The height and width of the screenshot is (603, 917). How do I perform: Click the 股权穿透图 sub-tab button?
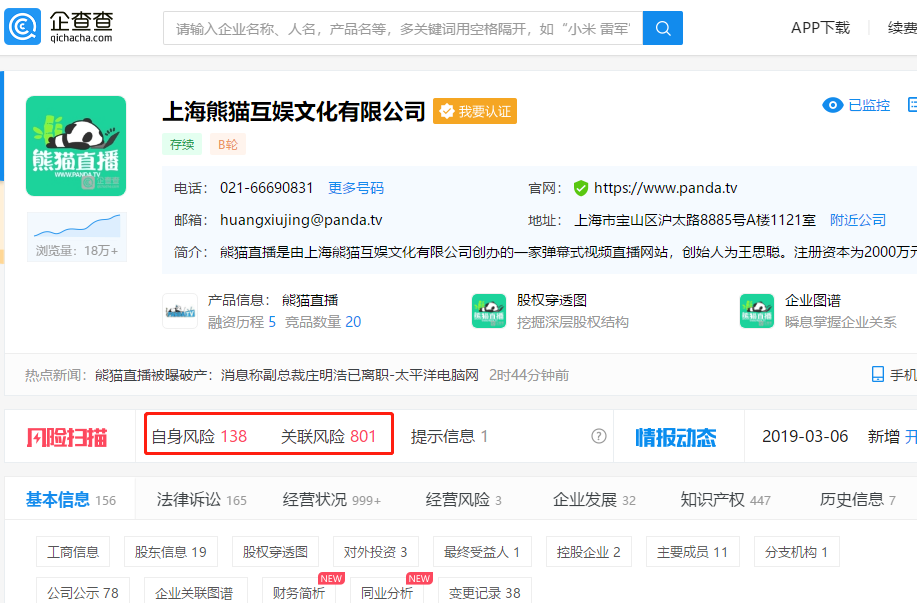tap(275, 552)
